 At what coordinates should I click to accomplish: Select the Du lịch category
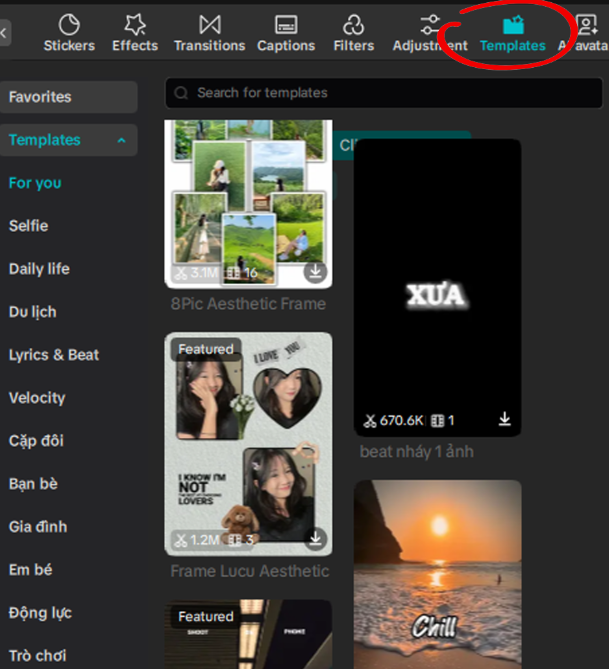tap(32, 312)
